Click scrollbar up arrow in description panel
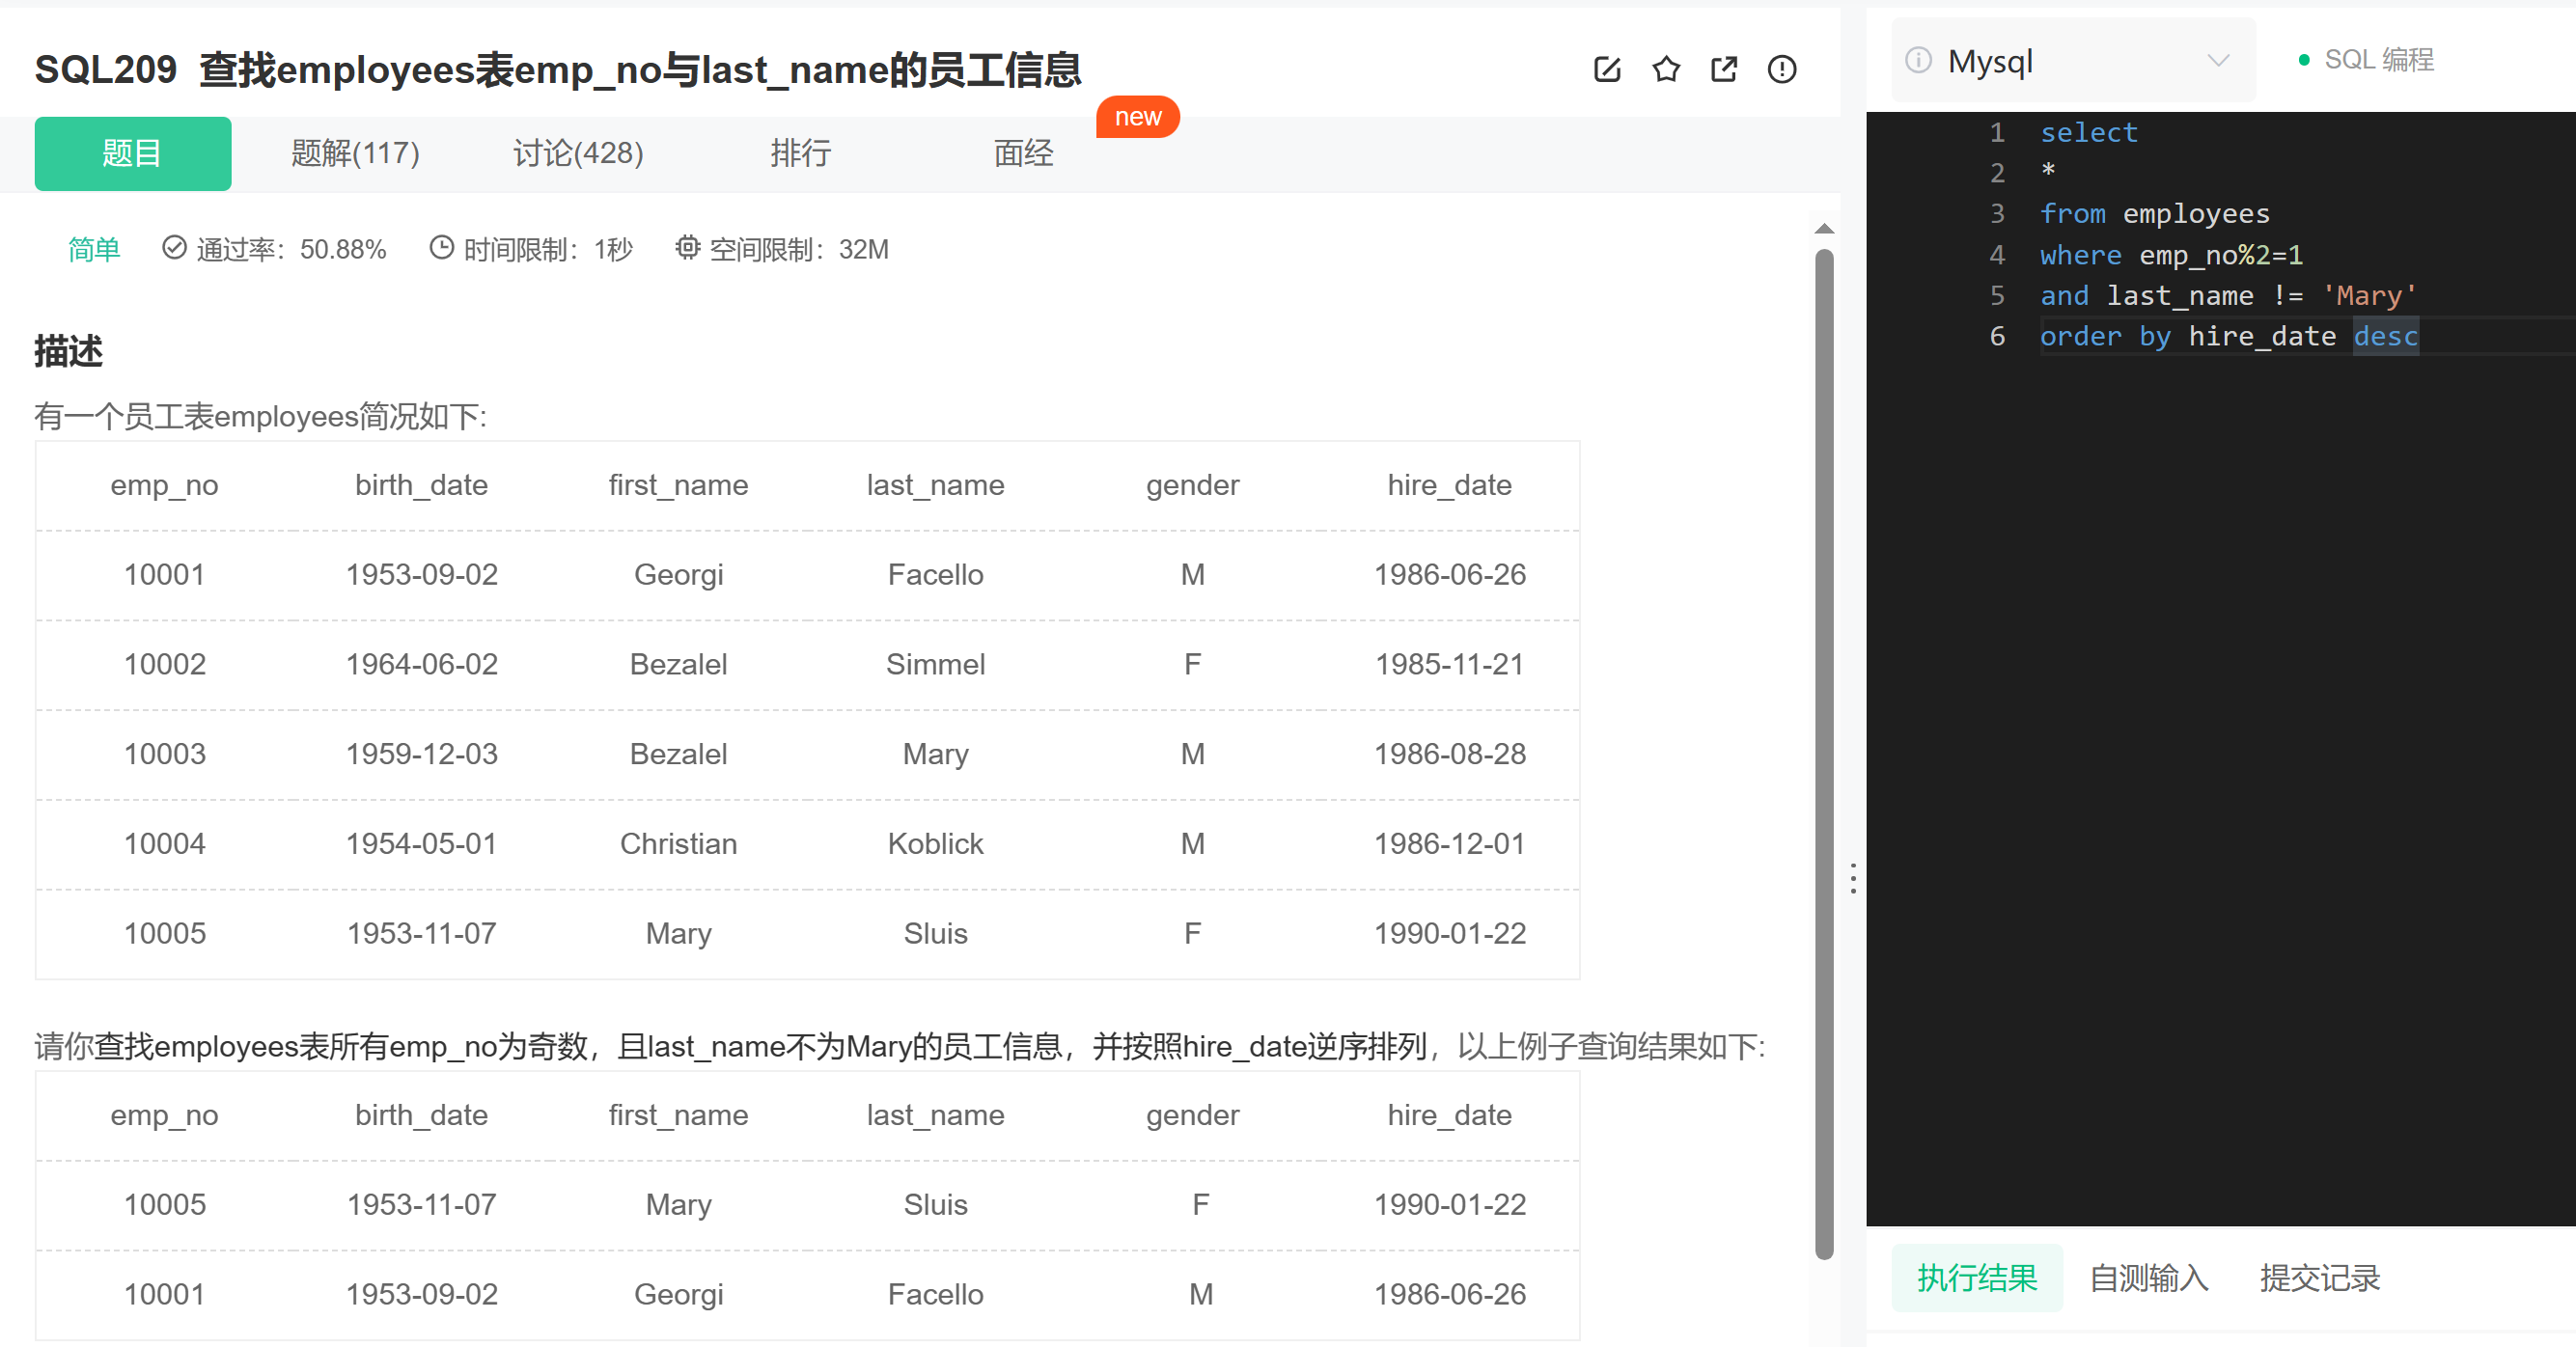2576x1347 pixels. coord(1824,228)
